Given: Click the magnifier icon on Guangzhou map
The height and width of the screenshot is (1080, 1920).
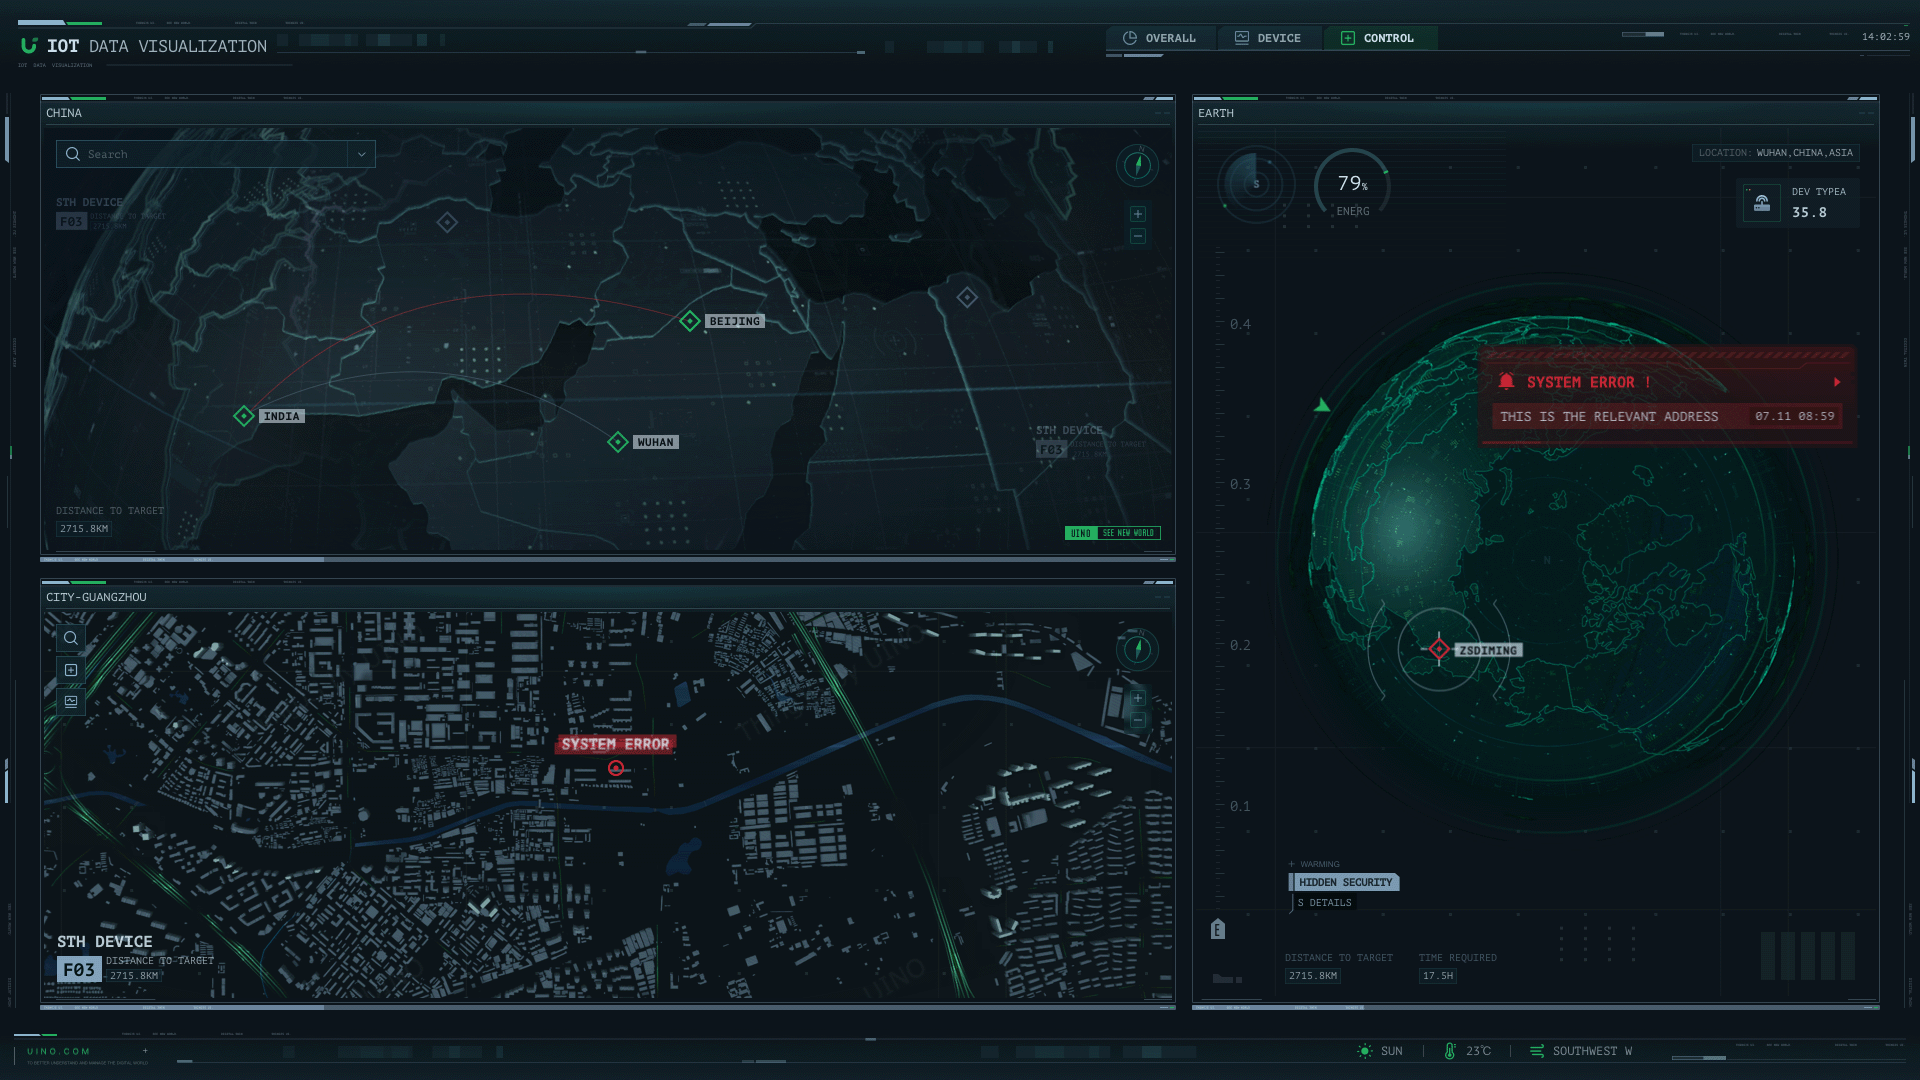Looking at the screenshot, I should 71,638.
